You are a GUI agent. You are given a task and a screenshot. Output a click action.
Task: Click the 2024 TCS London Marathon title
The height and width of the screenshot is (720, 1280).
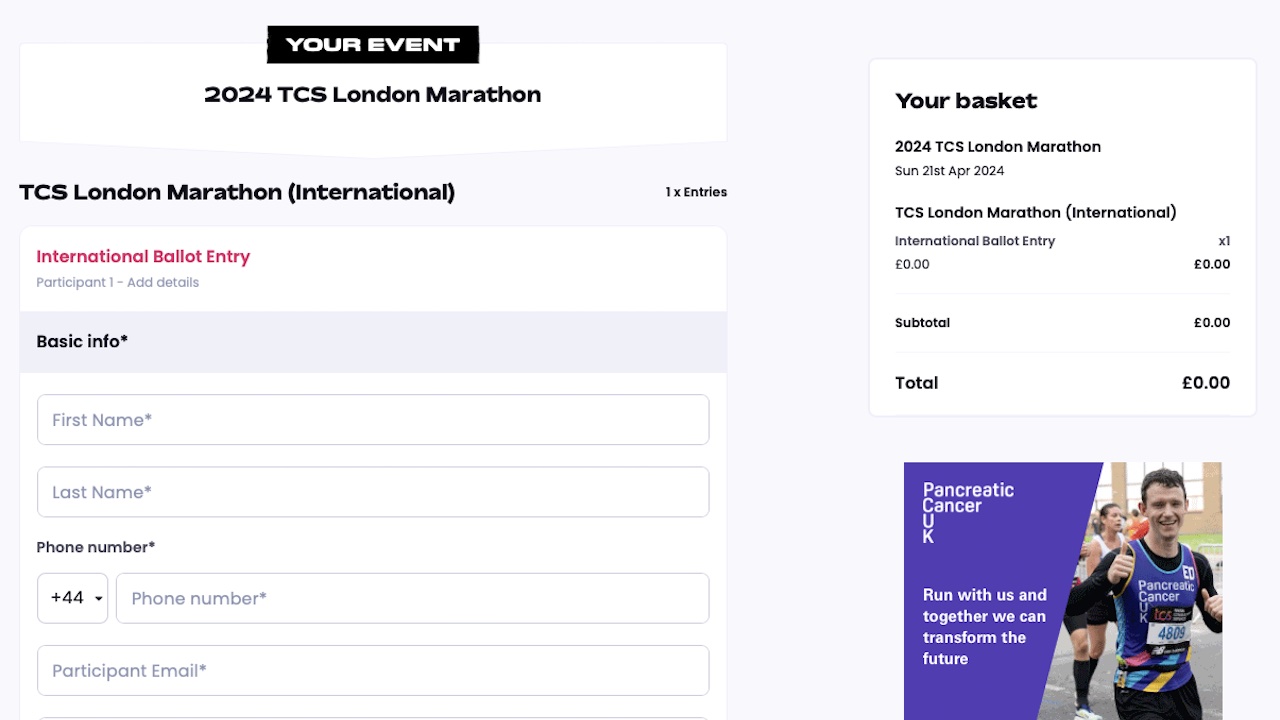373,94
